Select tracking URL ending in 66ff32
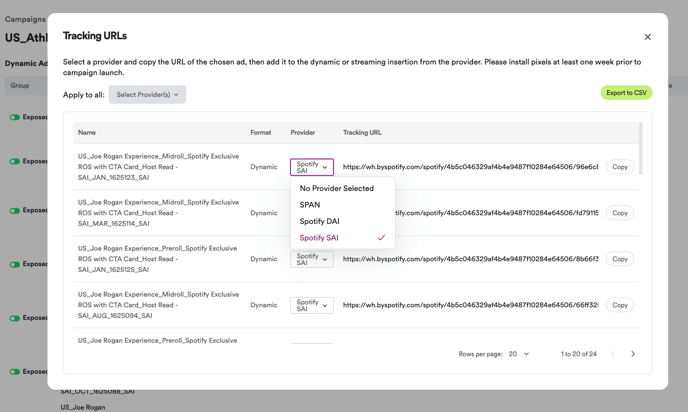 (470, 305)
